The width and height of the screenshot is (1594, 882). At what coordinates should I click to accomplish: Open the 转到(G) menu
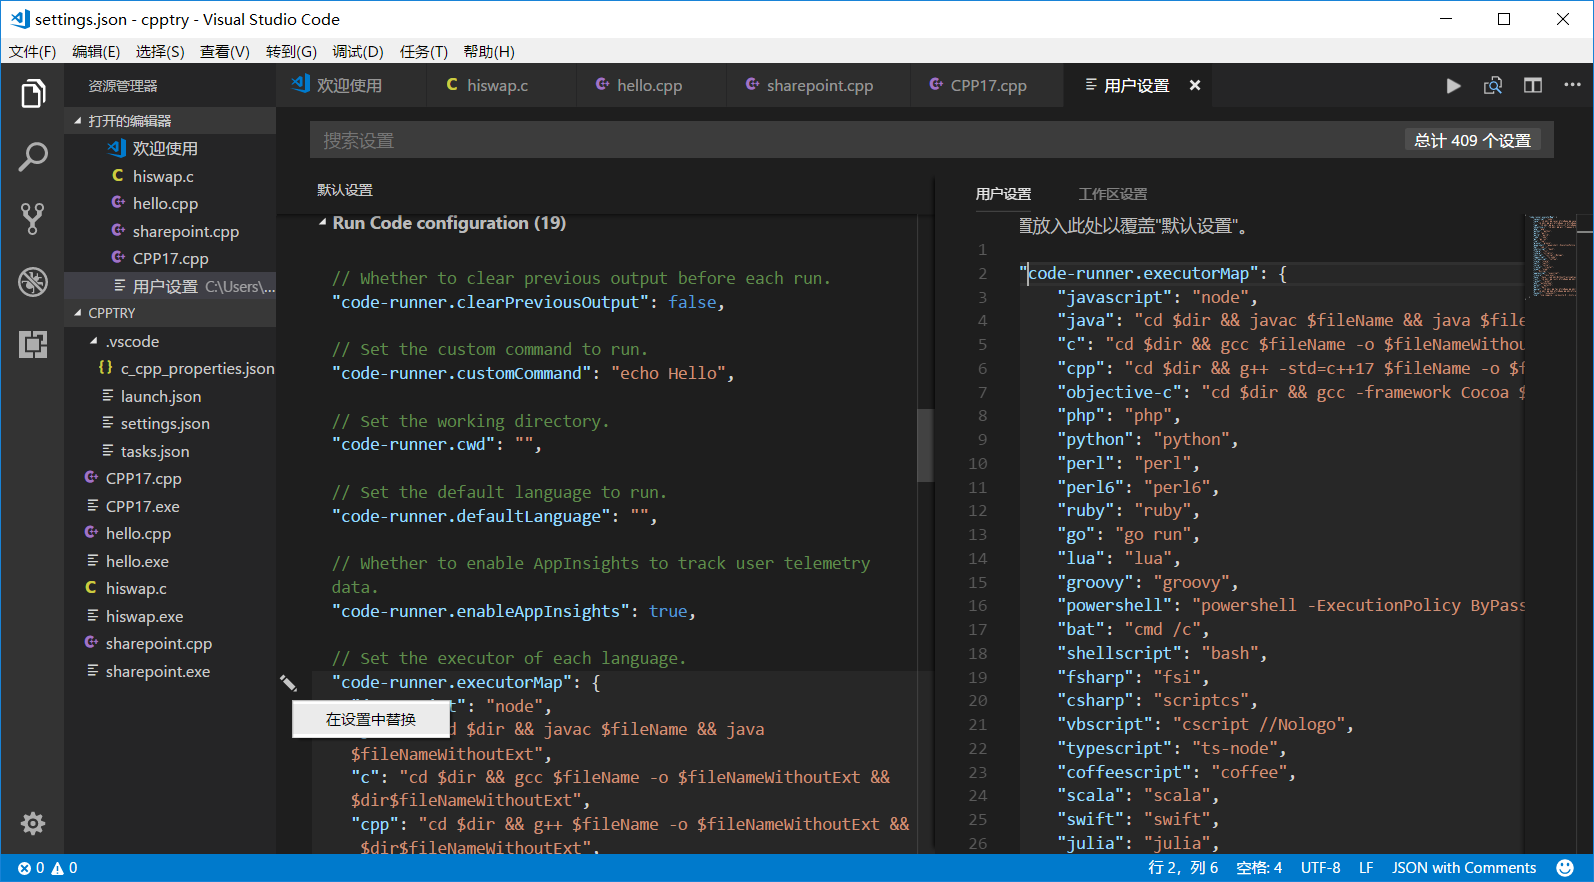tap(291, 52)
